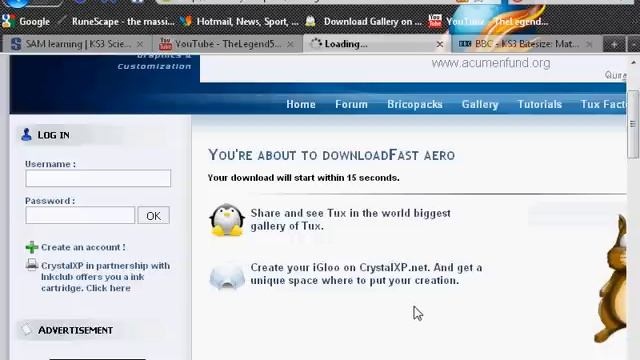
Task: Click the www.acumenfund.org ad link
Action: (491, 63)
